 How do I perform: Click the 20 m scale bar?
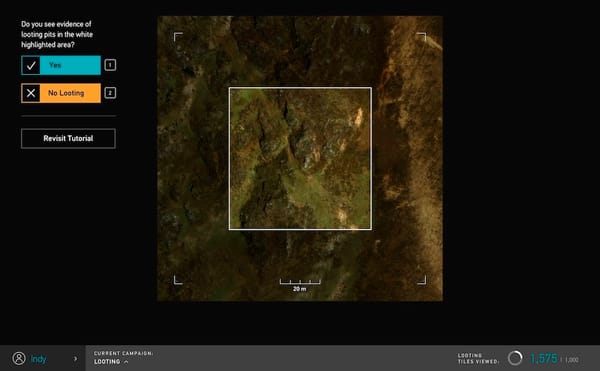pos(300,285)
